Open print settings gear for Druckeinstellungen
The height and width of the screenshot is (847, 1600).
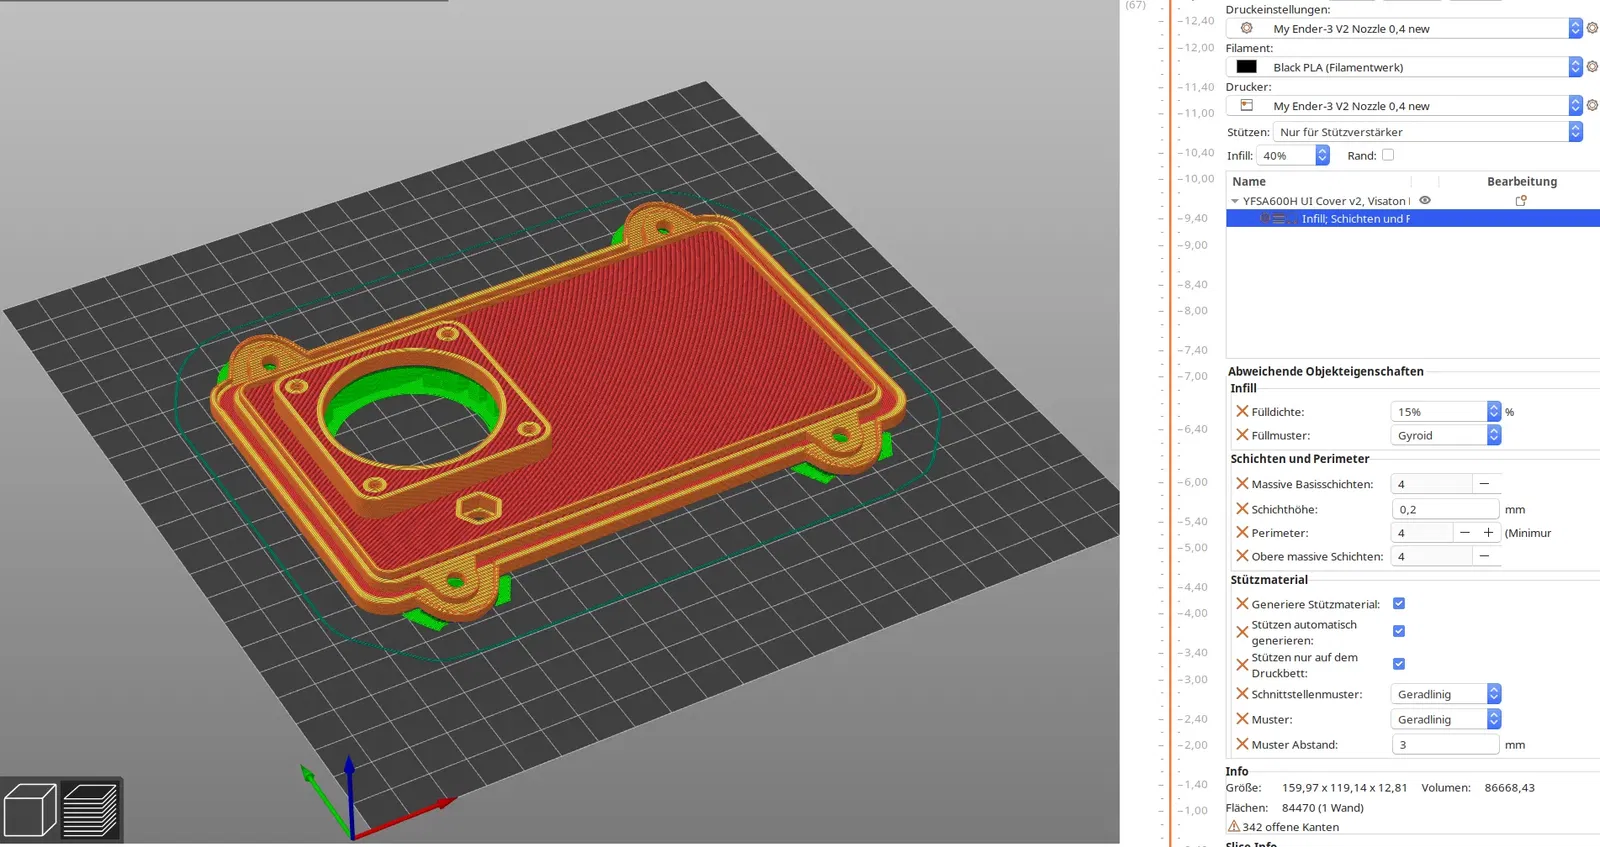tap(1592, 28)
